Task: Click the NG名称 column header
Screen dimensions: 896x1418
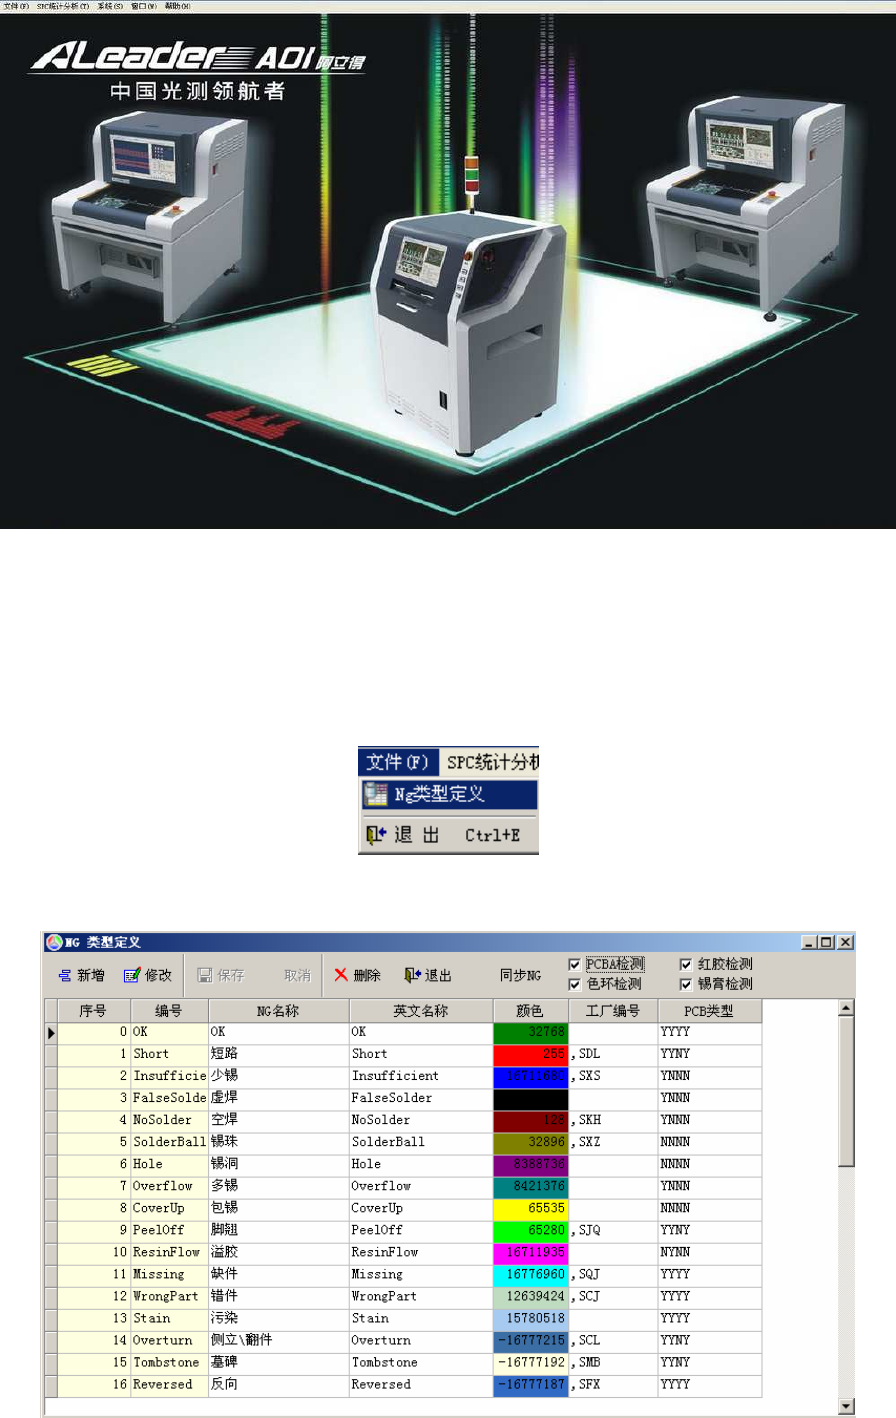Action: coord(278,1011)
